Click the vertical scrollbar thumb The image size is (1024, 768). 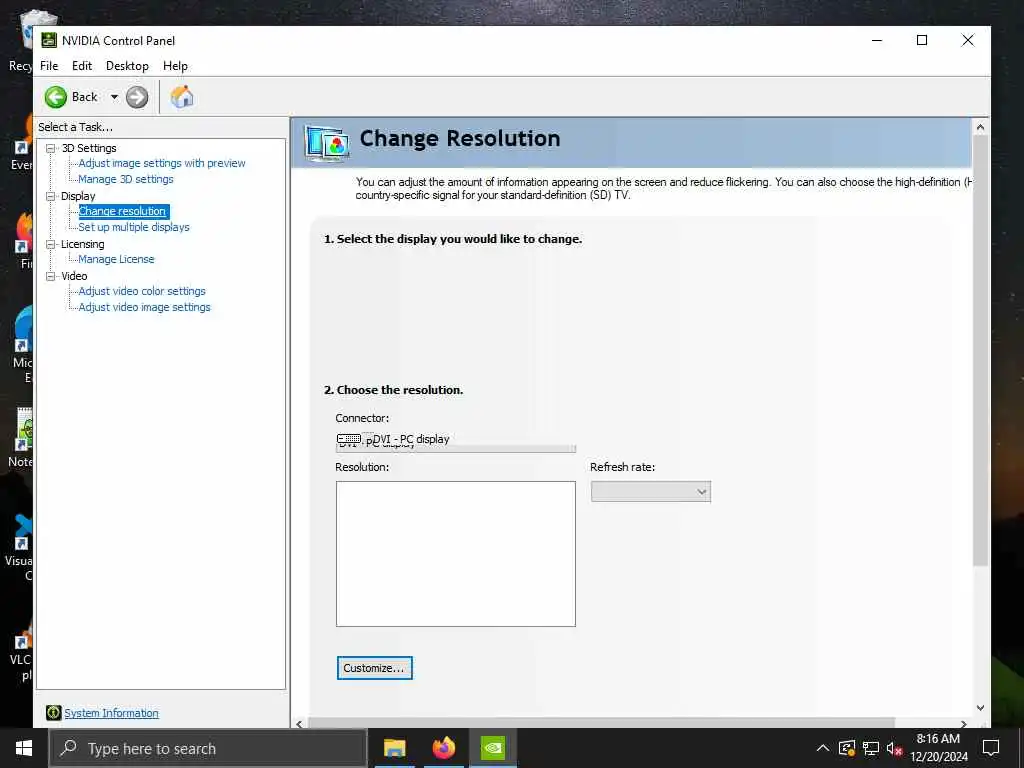980,351
